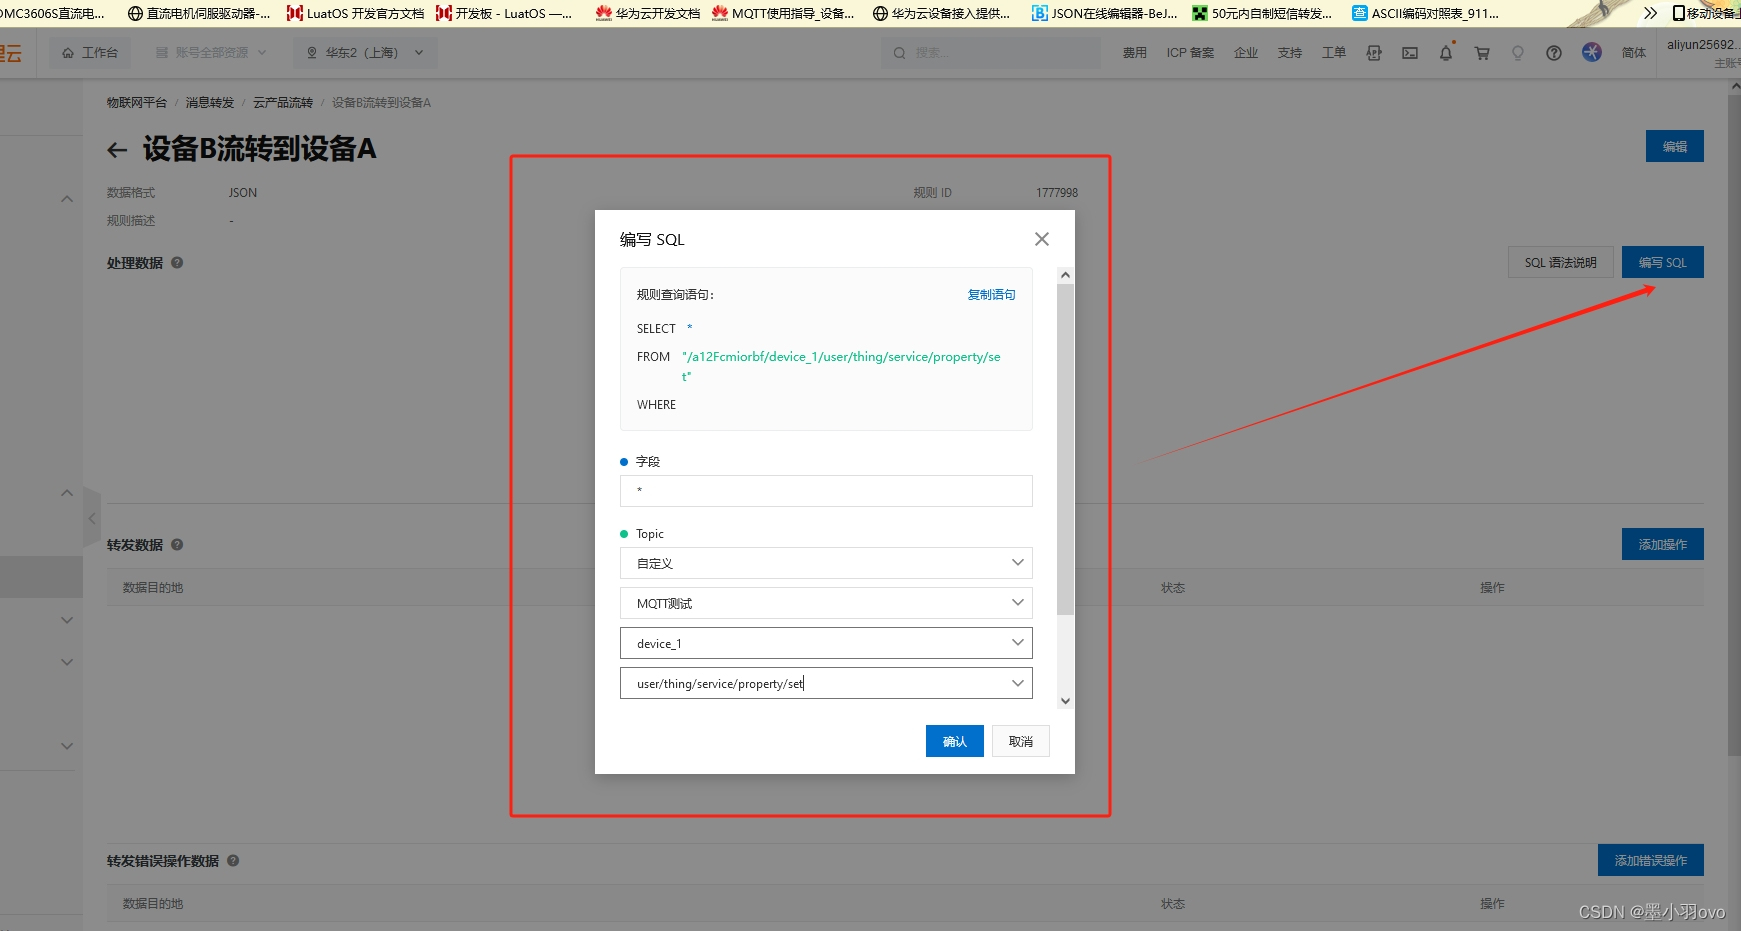Click the top search box
The height and width of the screenshot is (931, 1741).
point(990,53)
